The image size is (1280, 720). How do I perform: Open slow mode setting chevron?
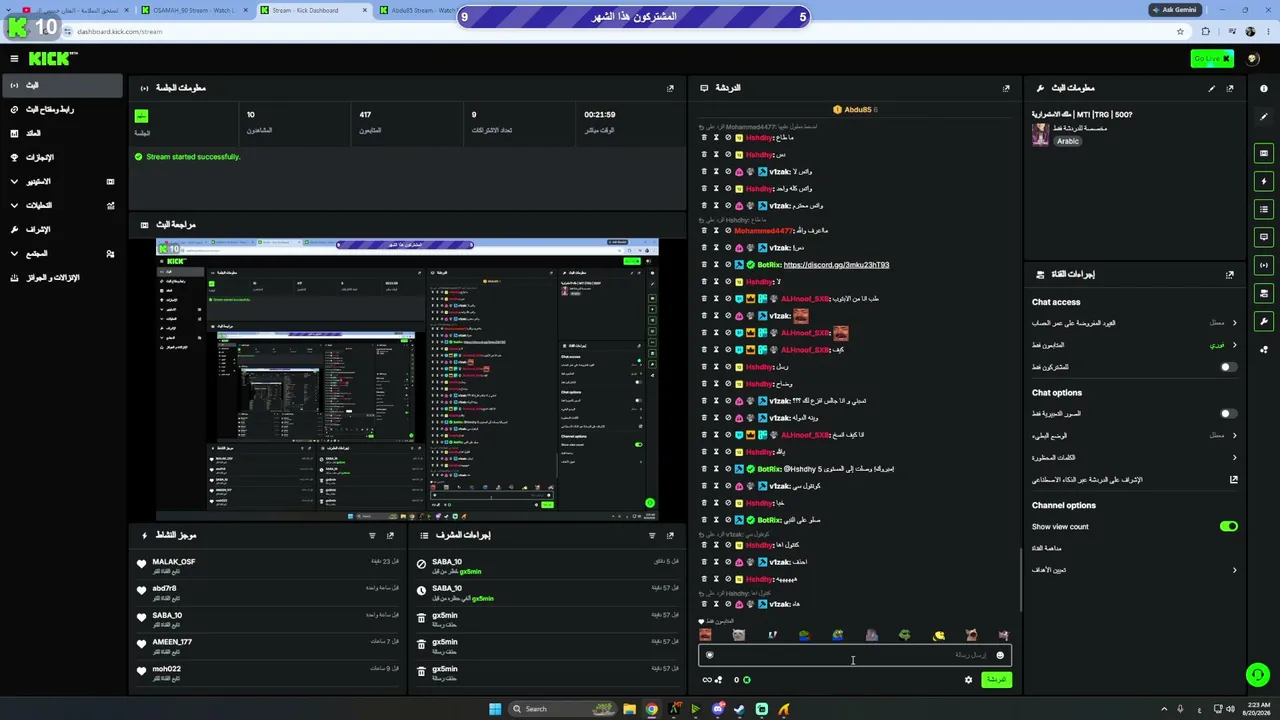click(x=1234, y=436)
